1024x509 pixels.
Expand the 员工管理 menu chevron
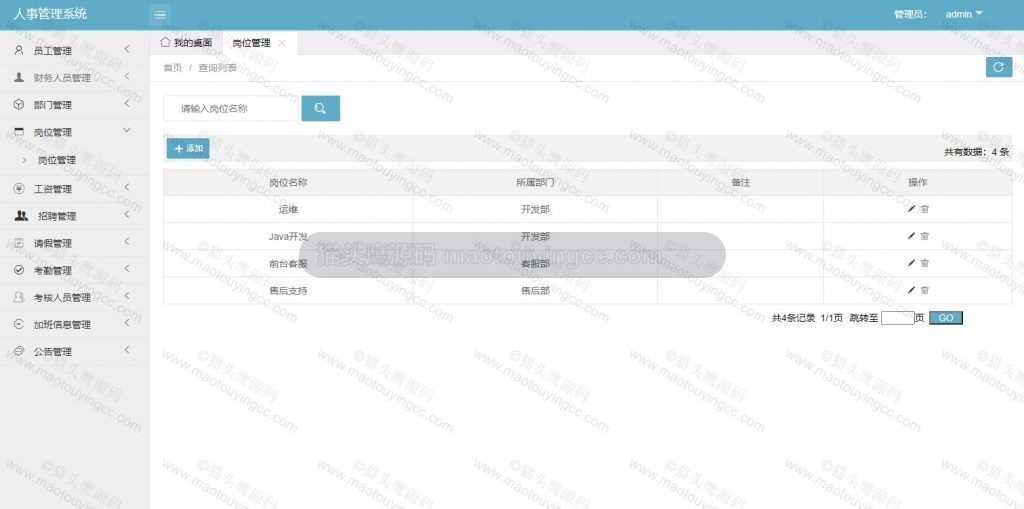click(x=127, y=49)
